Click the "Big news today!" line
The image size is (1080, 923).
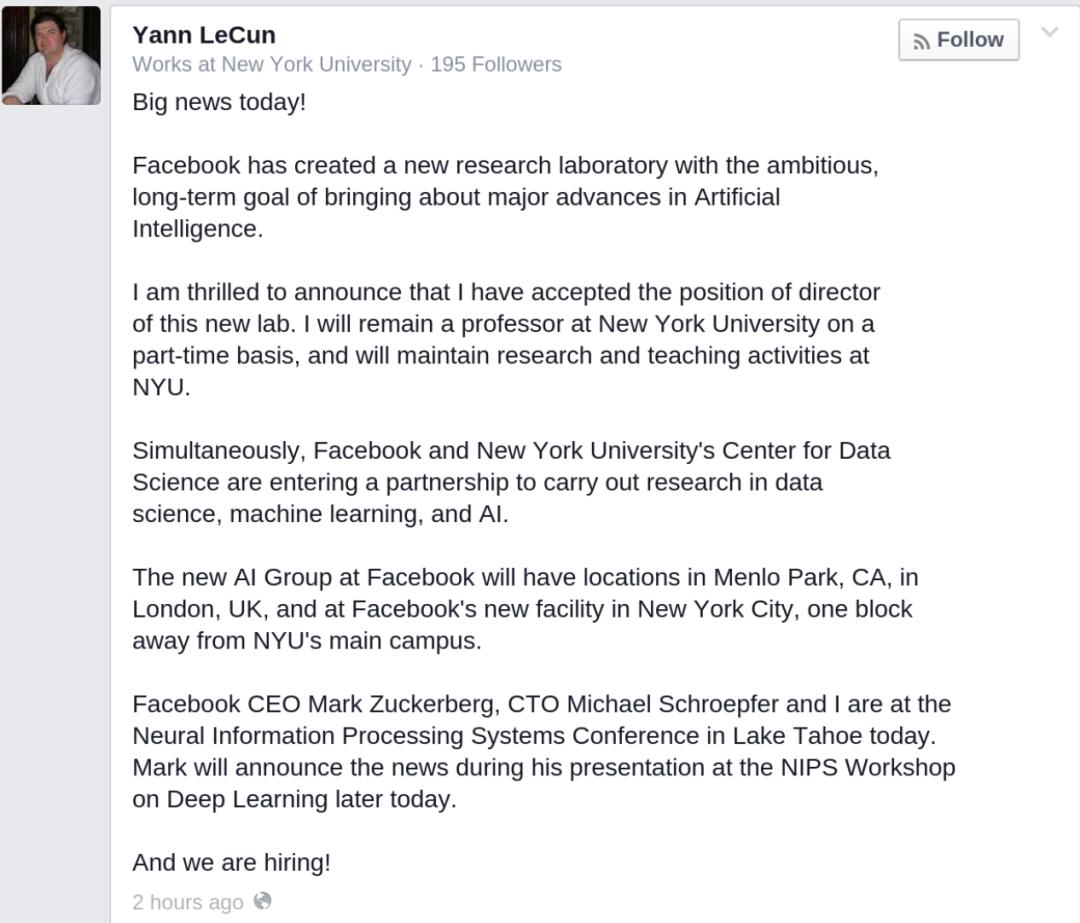(x=219, y=103)
